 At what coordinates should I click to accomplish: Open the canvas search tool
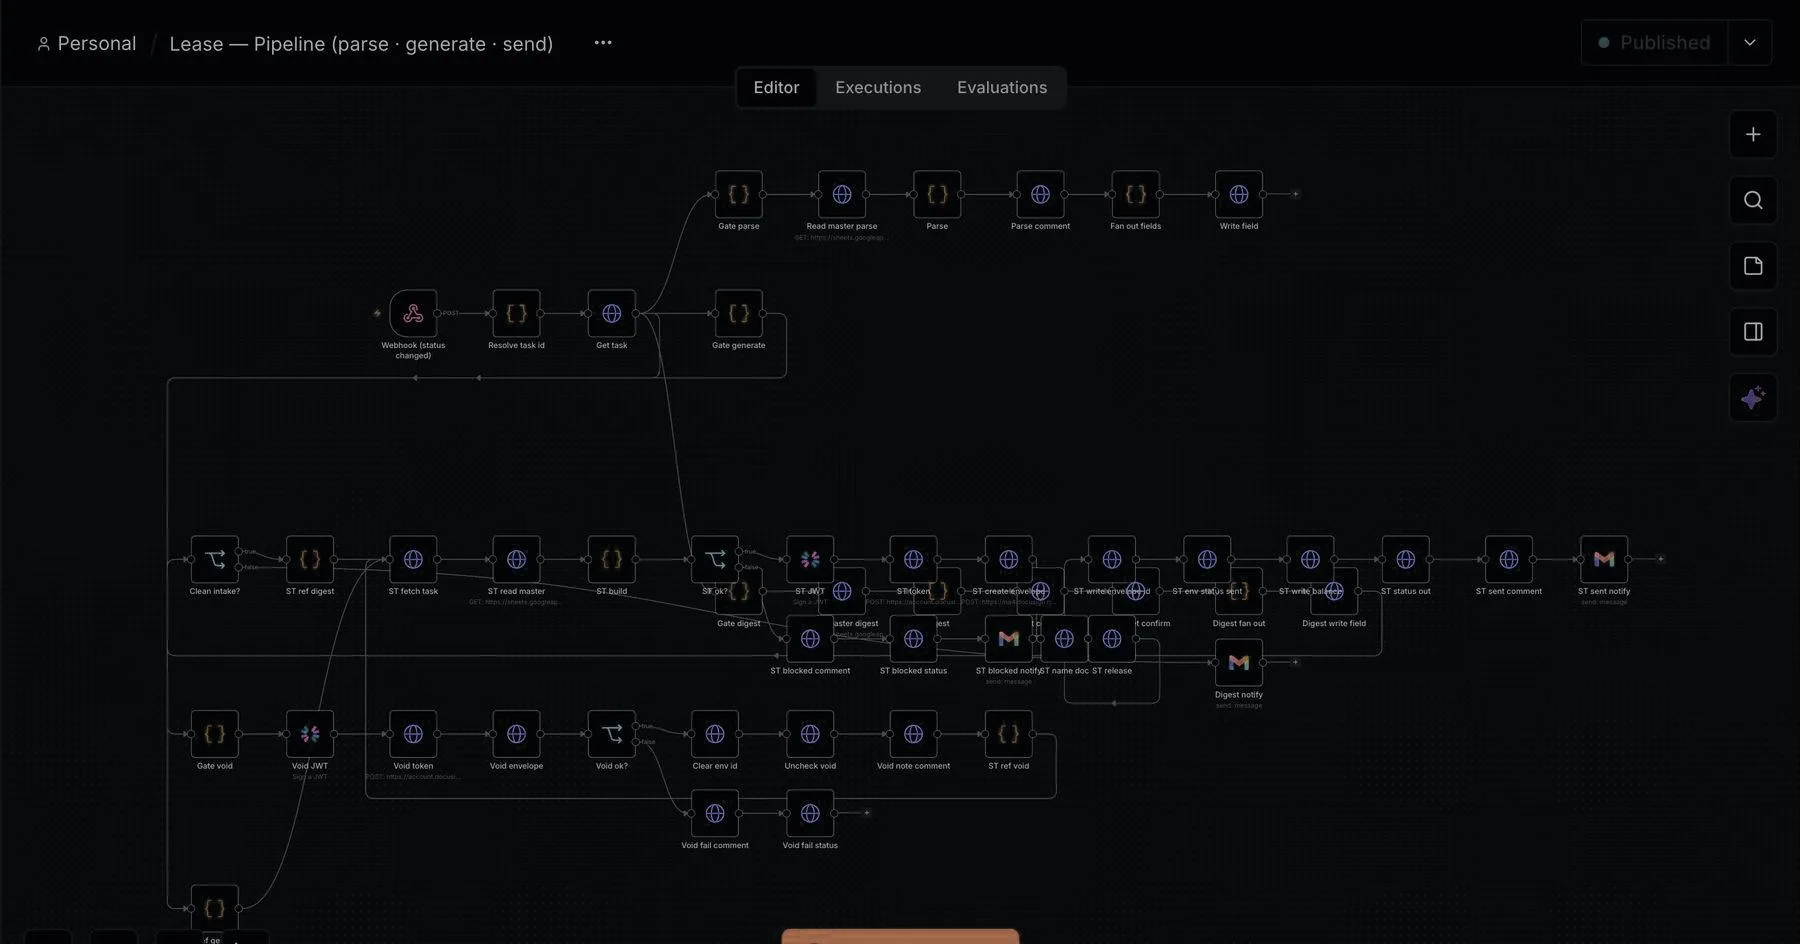point(1753,200)
